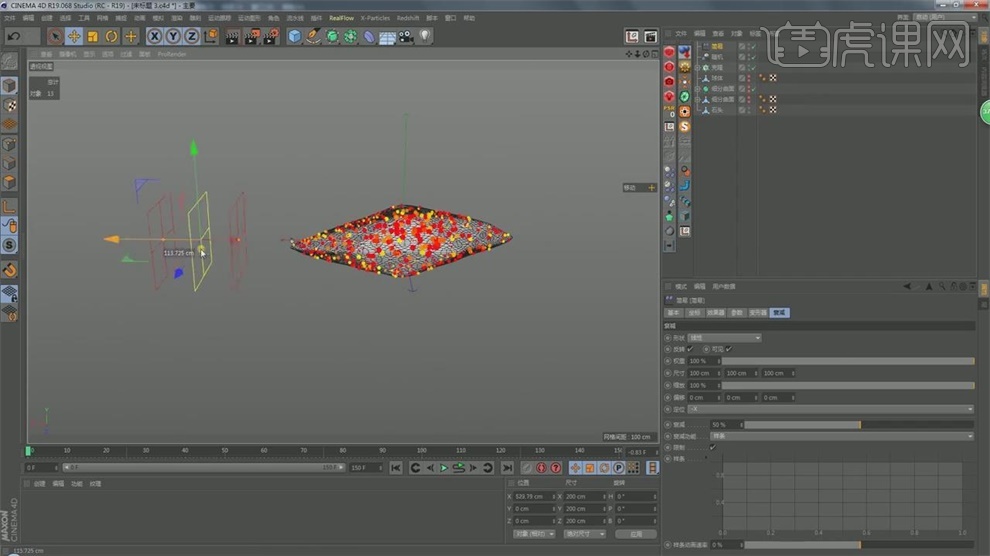This screenshot has width=990, height=556.
Task: Select the Move tool in toolbar
Action: tap(74, 36)
